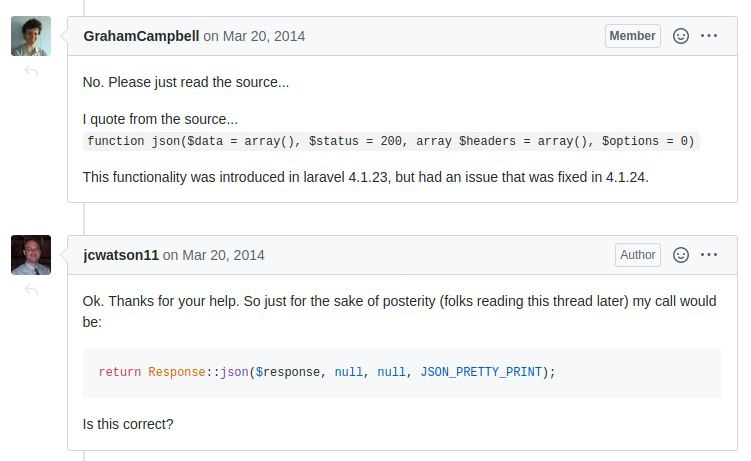The width and height of the screenshot is (751, 461).
Task: Open GrahamCampbell's avatar profile picture
Action: pos(30,36)
